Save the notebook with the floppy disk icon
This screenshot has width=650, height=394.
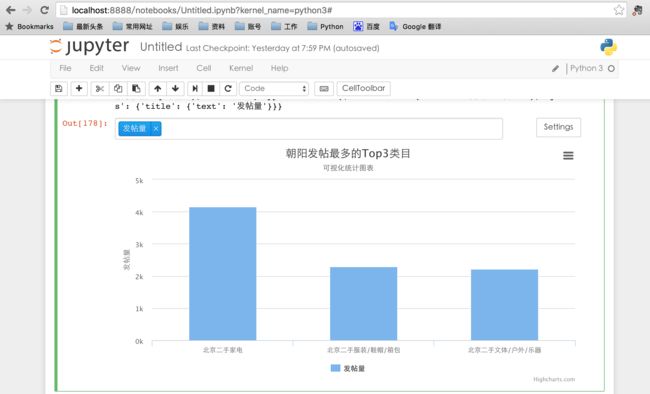tap(58, 88)
